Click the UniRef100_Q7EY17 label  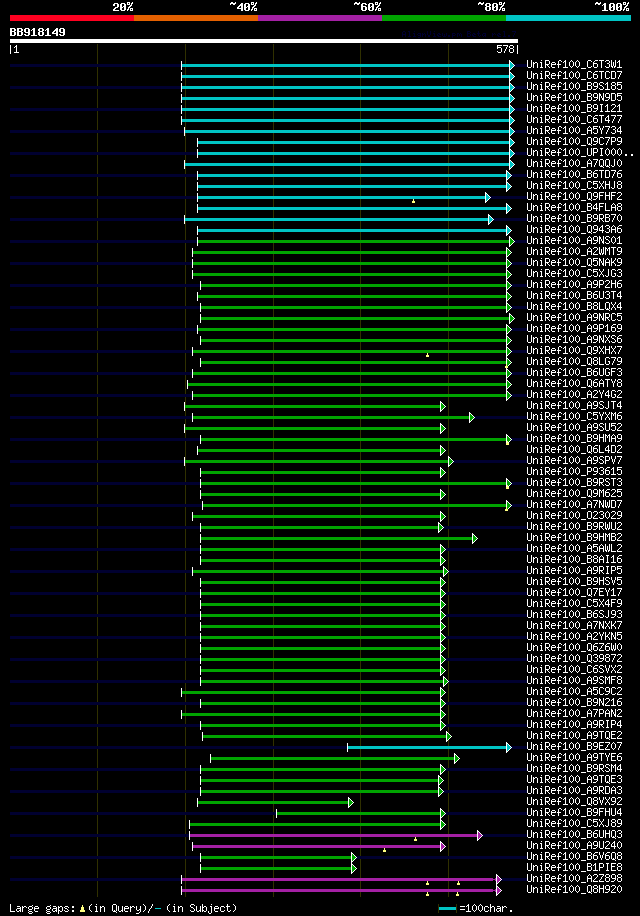tap(574, 593)
